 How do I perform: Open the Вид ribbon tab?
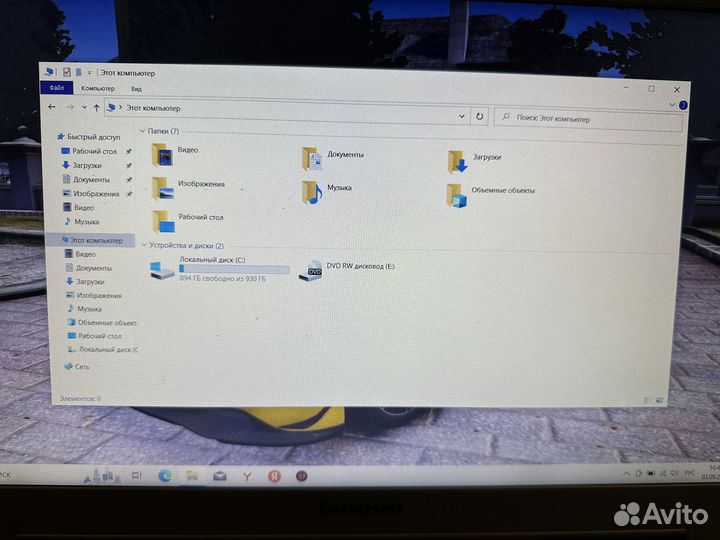click(x=136, y=89)
